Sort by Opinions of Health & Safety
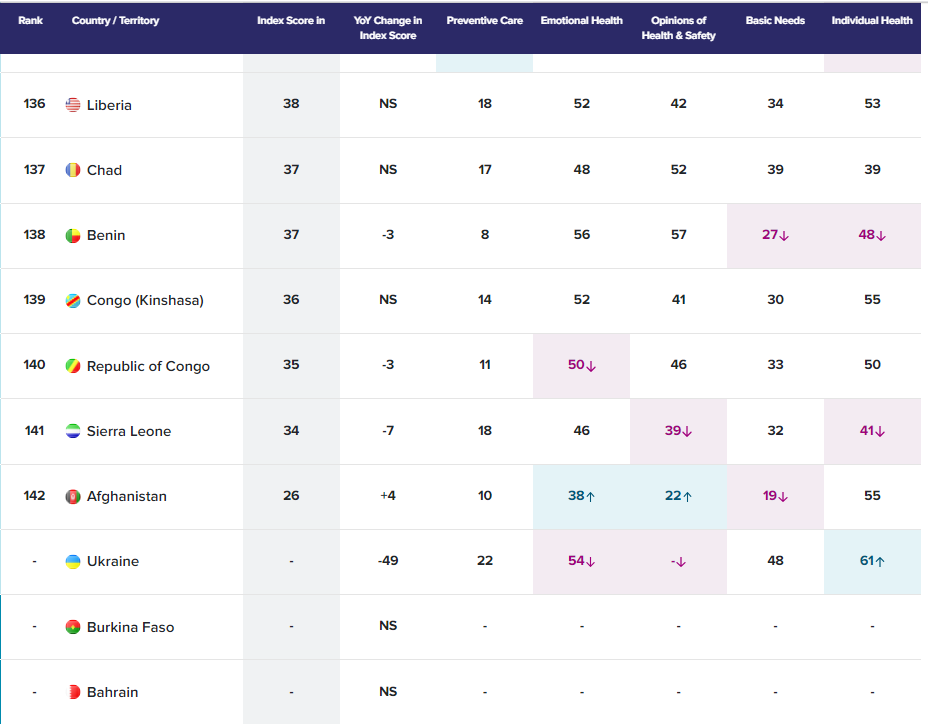This screenshot has height=724, width=928. tap(678, 28)
